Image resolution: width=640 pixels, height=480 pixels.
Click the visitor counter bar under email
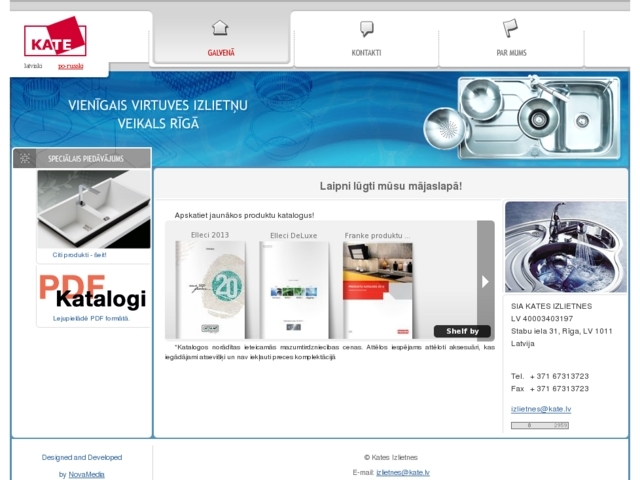pos(540,425)
